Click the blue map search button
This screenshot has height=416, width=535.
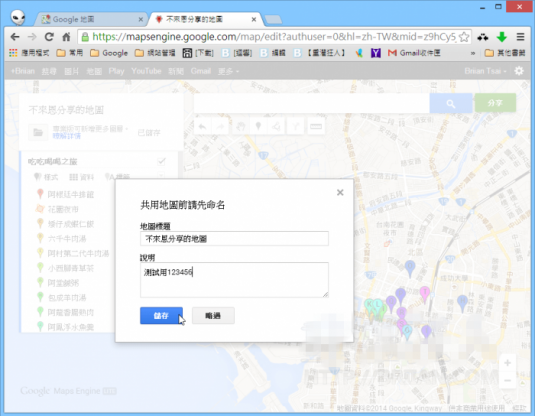pyautogui.click(x=451, y=103)
